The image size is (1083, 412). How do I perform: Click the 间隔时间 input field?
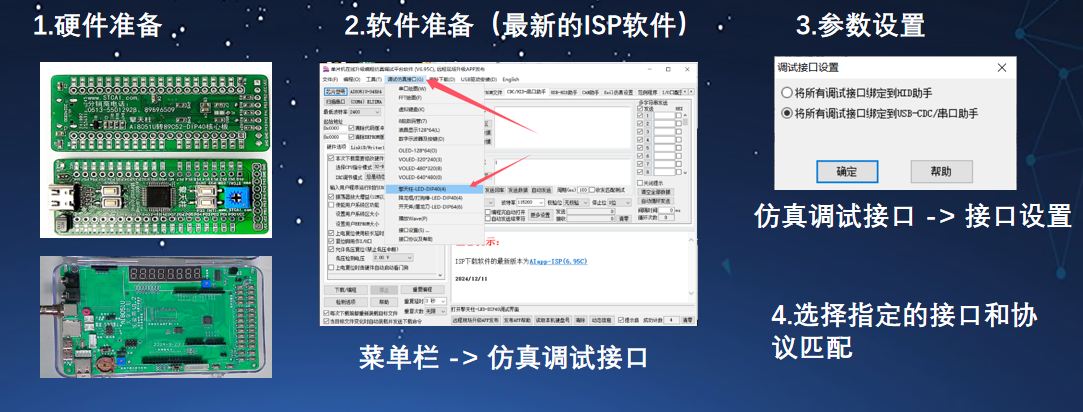669,210
